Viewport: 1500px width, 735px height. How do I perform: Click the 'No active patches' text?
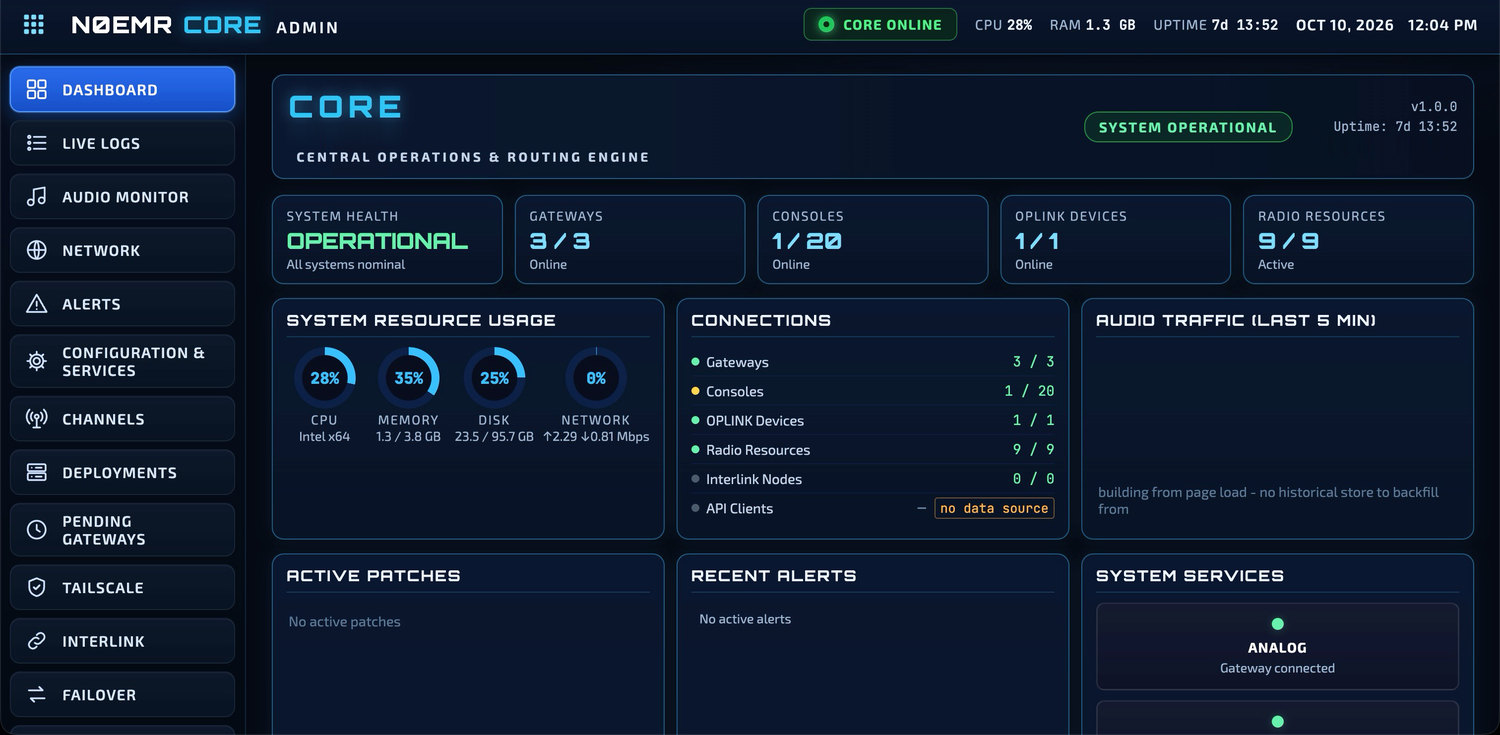pyautogui.click(x=344, y=622)
